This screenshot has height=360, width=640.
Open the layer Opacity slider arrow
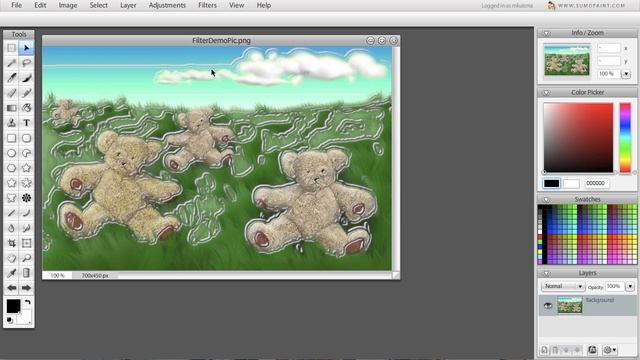[630, 287]
